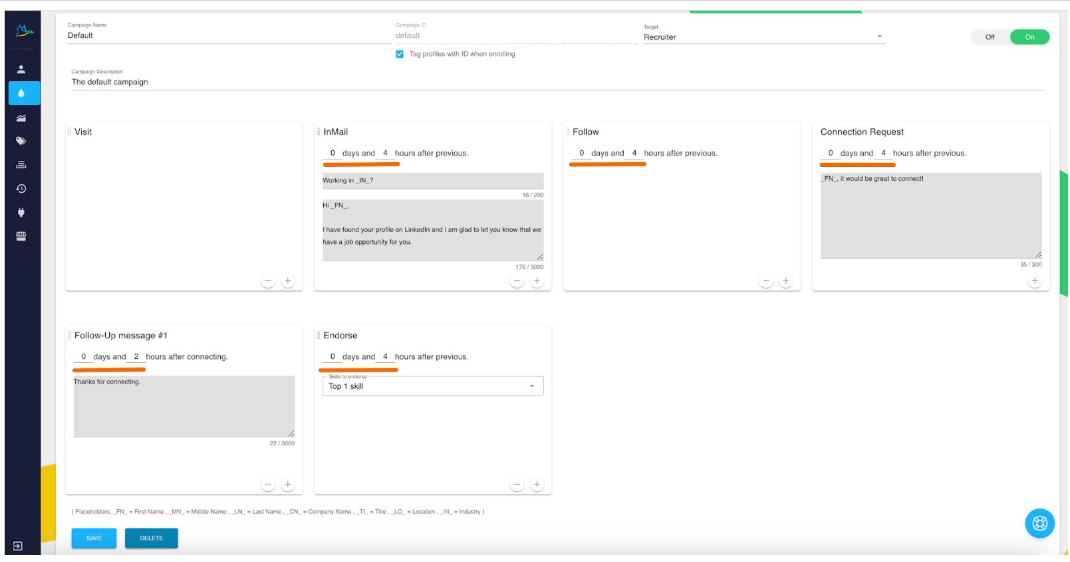Image resolution: width=1070 pixels, height=562 pixels.
Task: Click the SAVE button
Action: [x=93, y=538]
